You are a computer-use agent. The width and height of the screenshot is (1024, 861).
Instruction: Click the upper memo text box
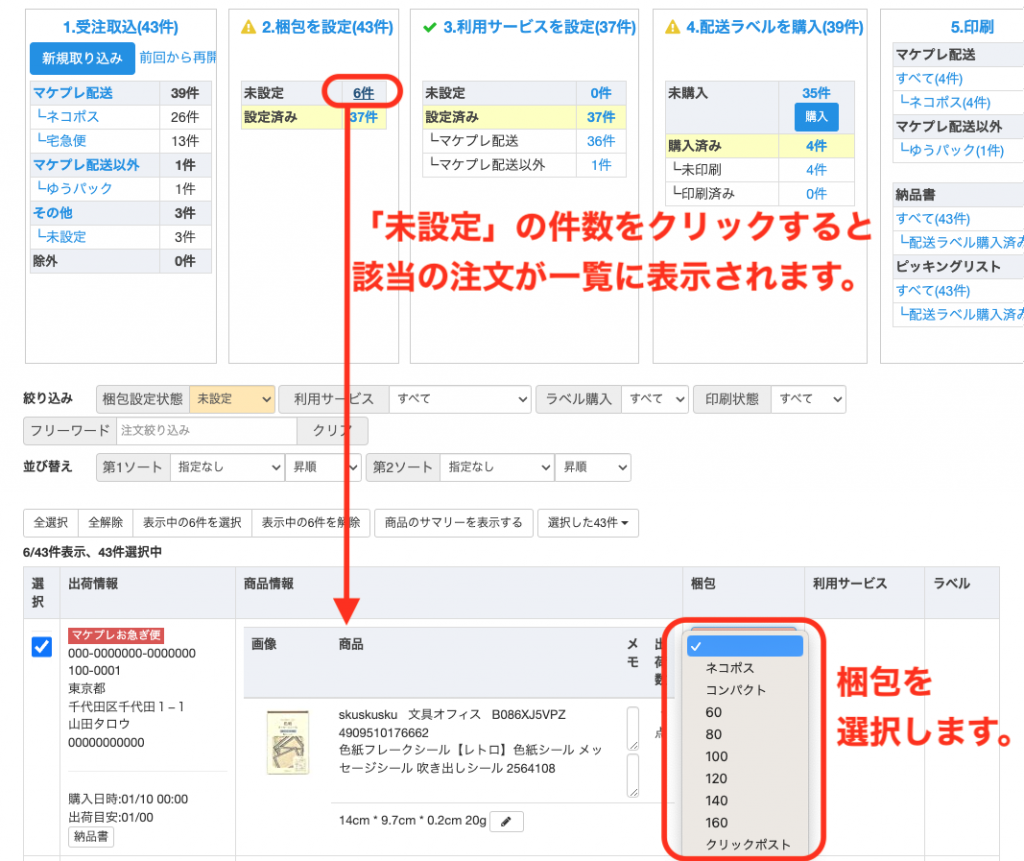click(x=633, y=728)
